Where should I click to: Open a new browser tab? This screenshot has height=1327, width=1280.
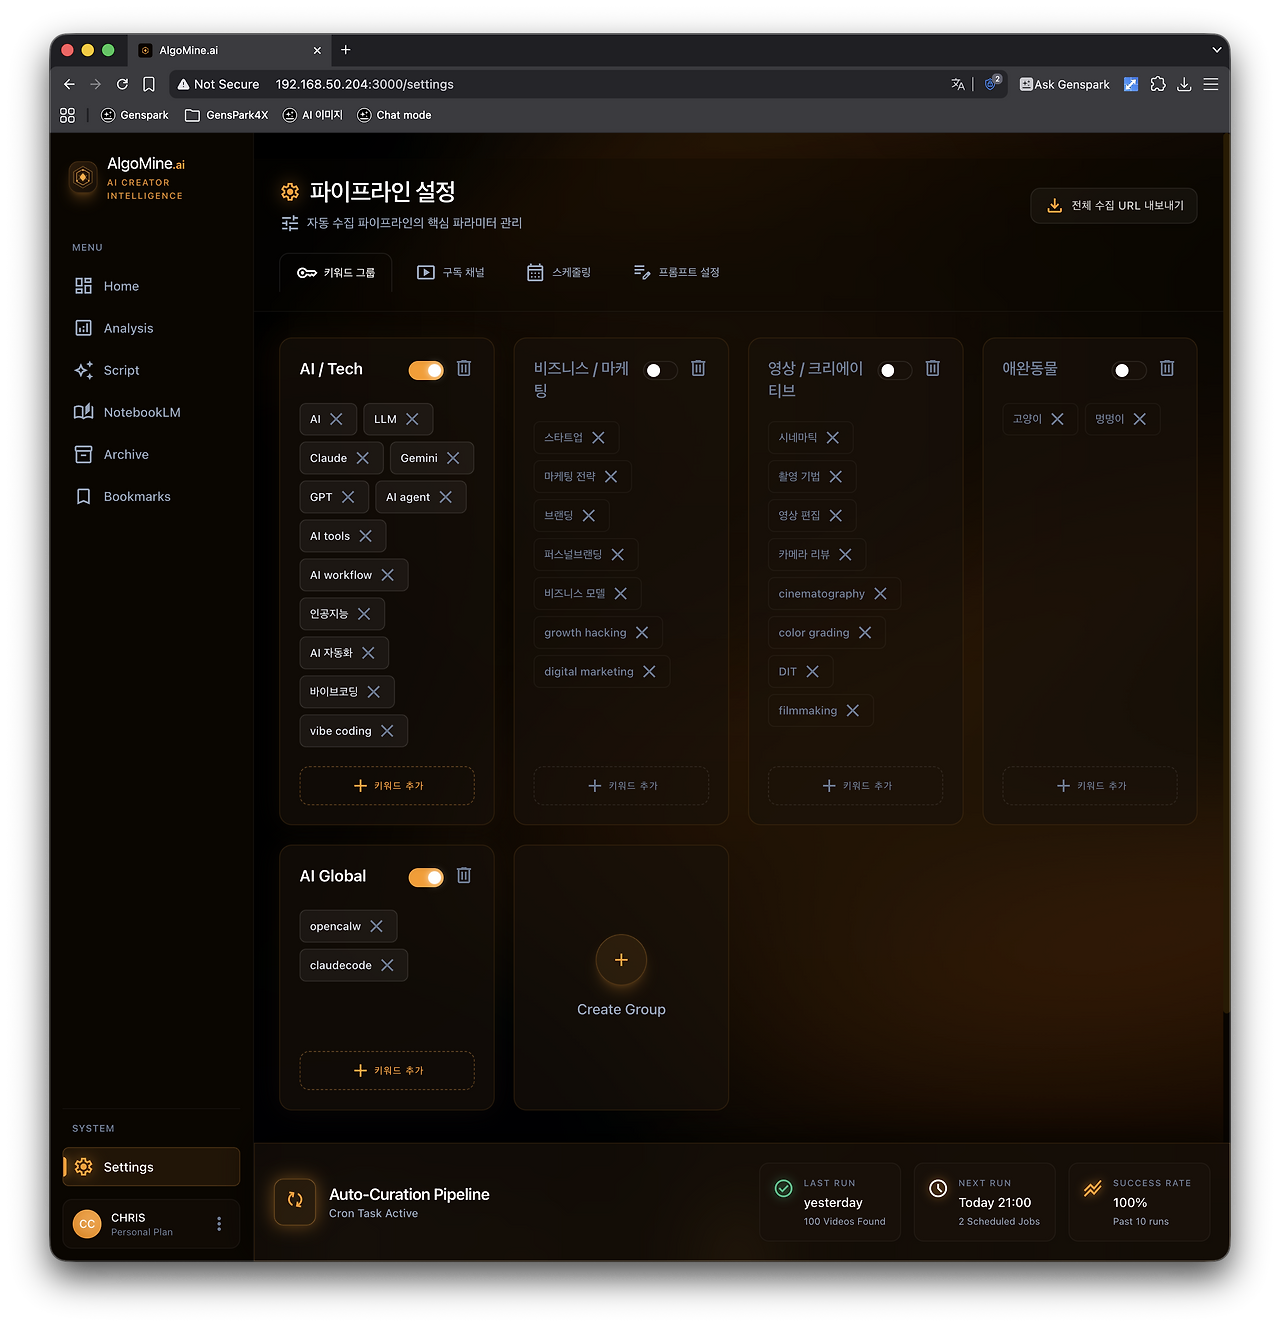(x=345, y=50)
